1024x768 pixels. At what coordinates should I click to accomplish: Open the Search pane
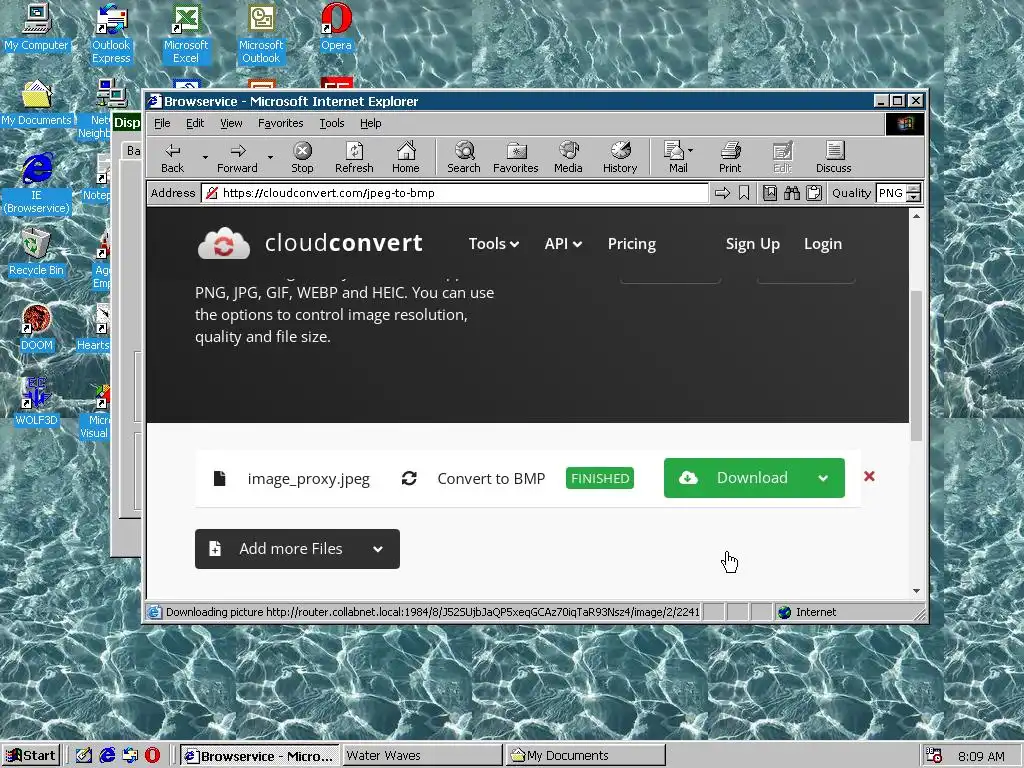click(464, 158)
